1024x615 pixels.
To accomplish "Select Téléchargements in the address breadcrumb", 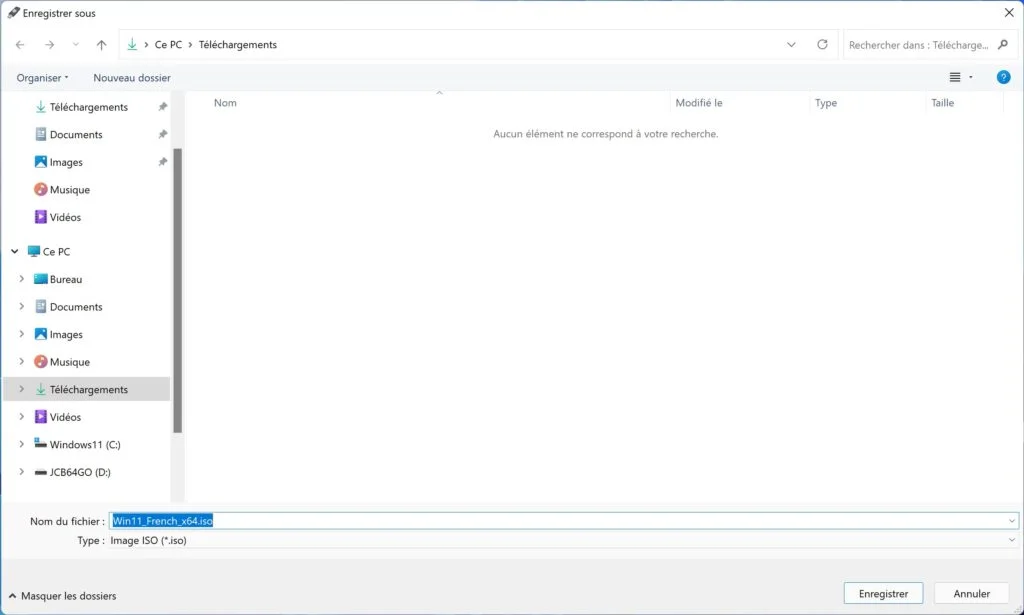I will pos(238,44).
